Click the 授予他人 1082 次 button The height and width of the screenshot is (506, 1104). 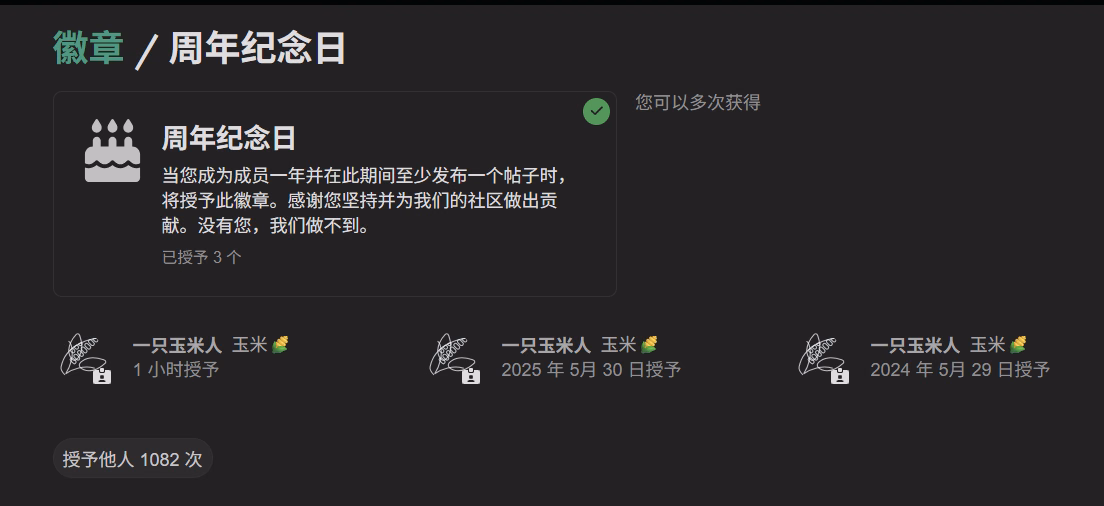pos(133,459)
